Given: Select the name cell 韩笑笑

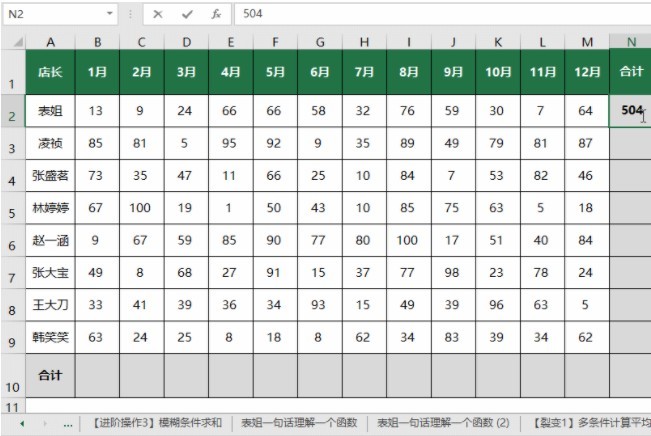Looking at the screenshot, I should (x=51, y=337).
